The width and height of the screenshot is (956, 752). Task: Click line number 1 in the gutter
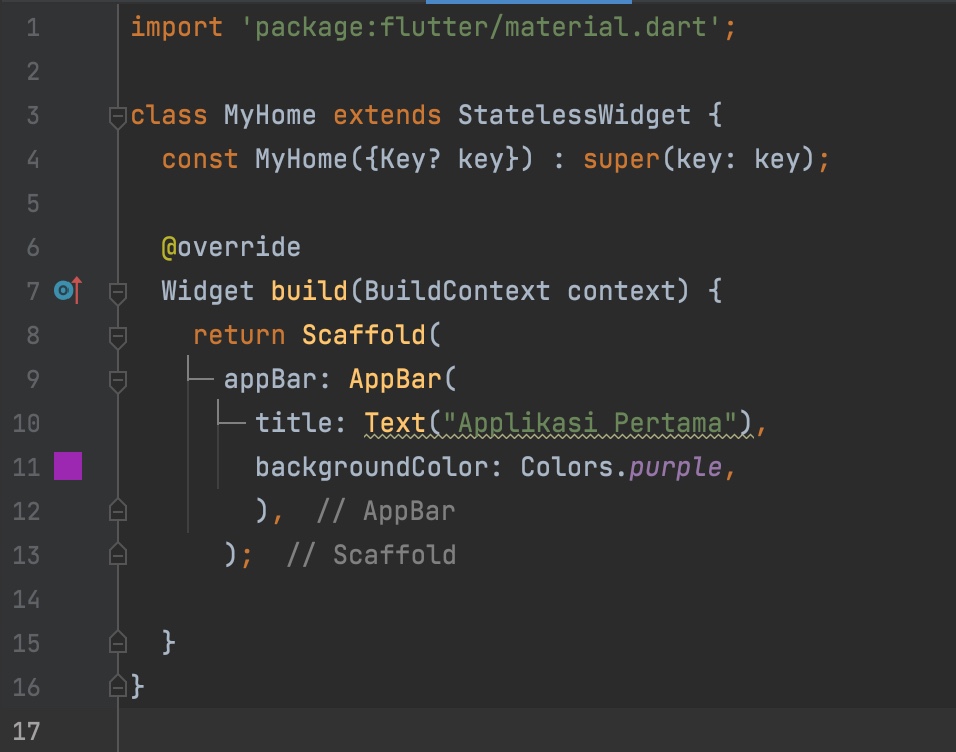tap(33, 28)
